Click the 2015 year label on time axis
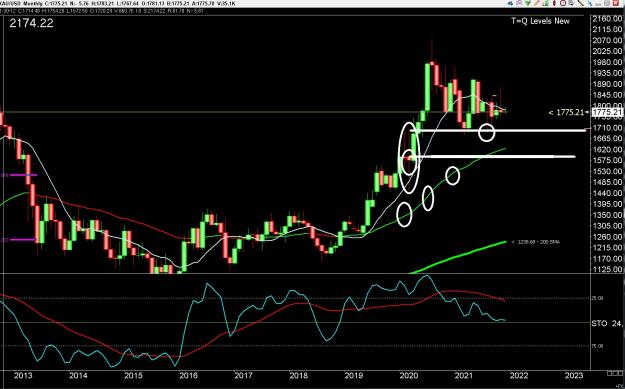The image size is (625, 389). (x=133, y=375)
